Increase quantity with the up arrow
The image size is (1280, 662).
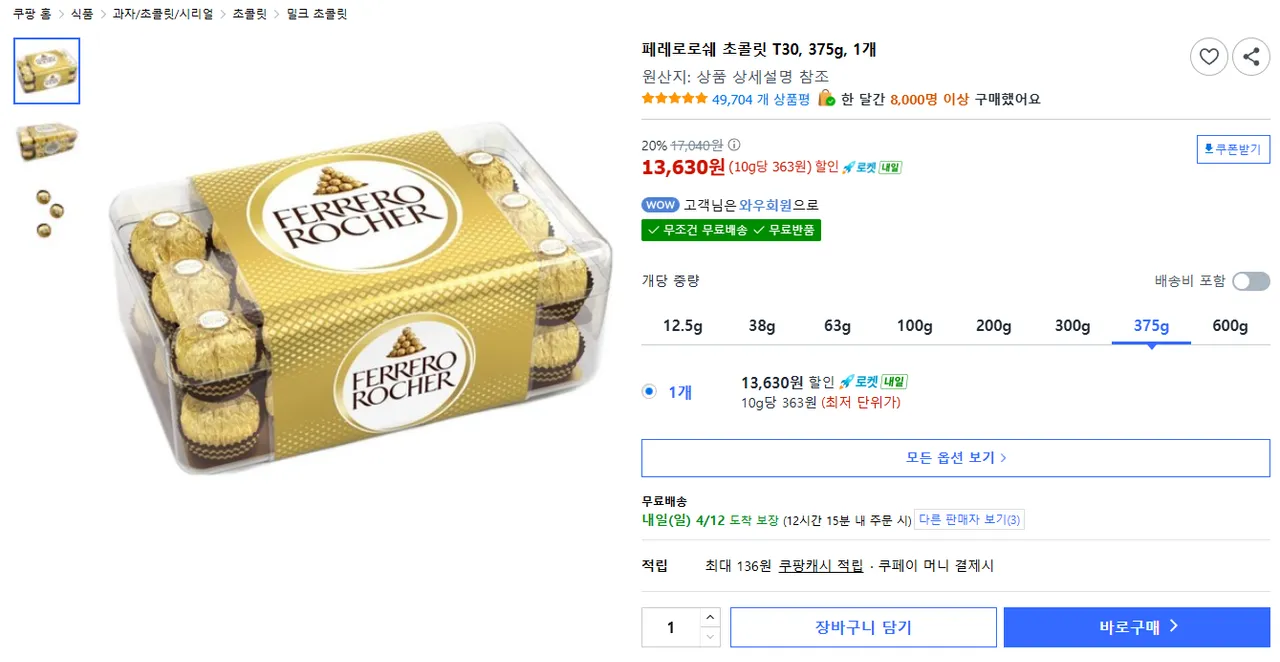[x=710, y=617]
